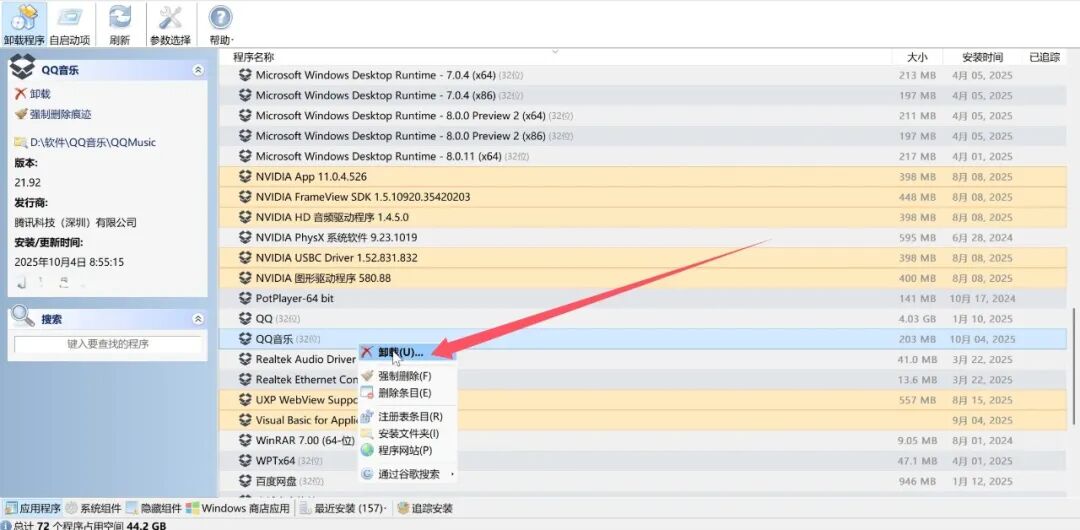Switch to the 系统组件 tab
This screenshot has height=530, width=1080.
(x=94, y=509)
